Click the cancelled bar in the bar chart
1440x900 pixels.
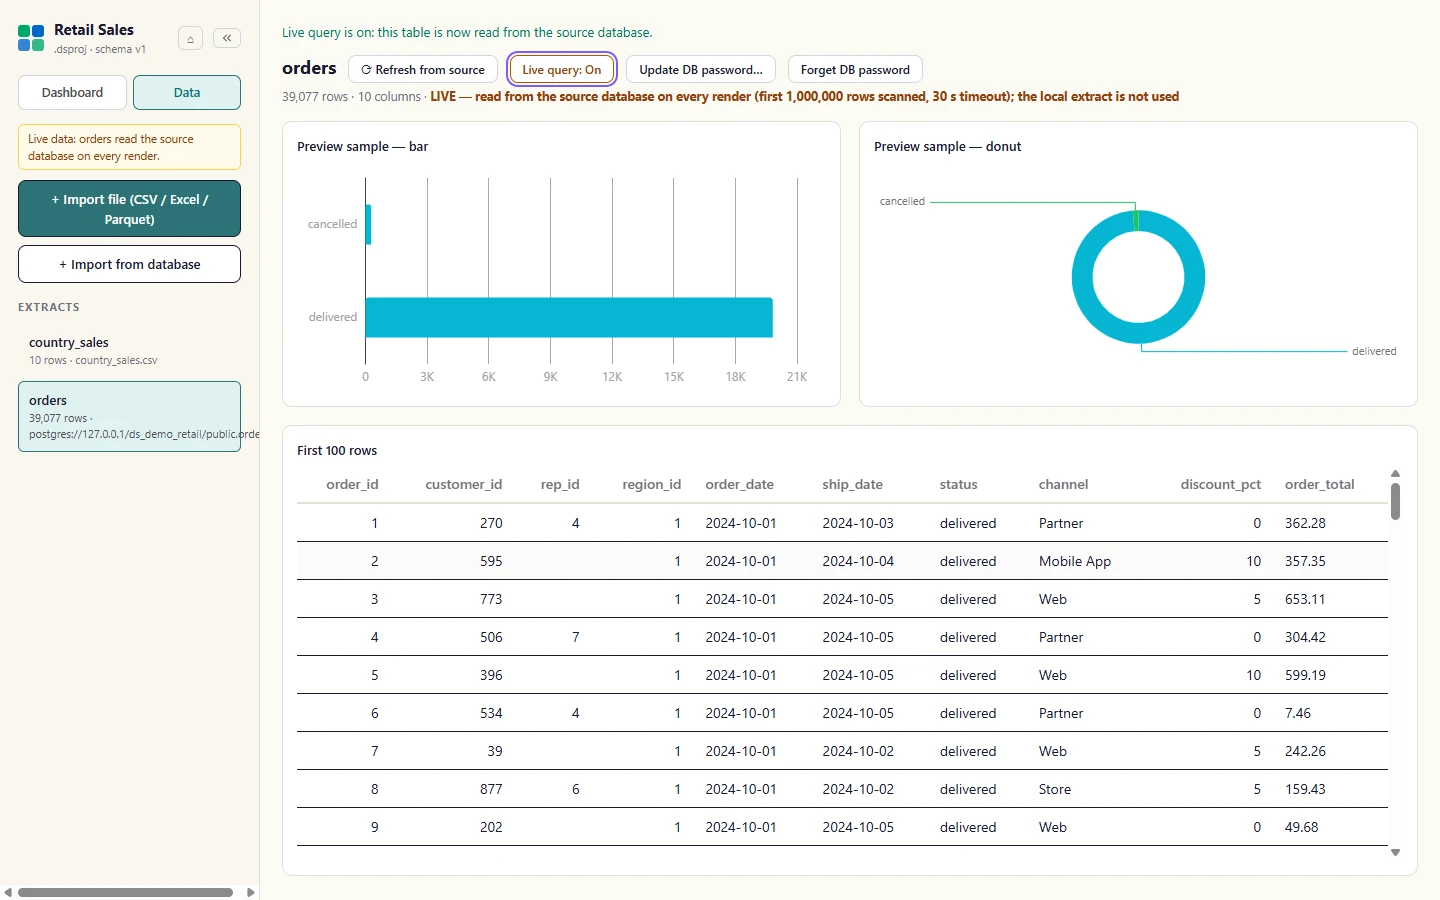[x=368, y=224]
